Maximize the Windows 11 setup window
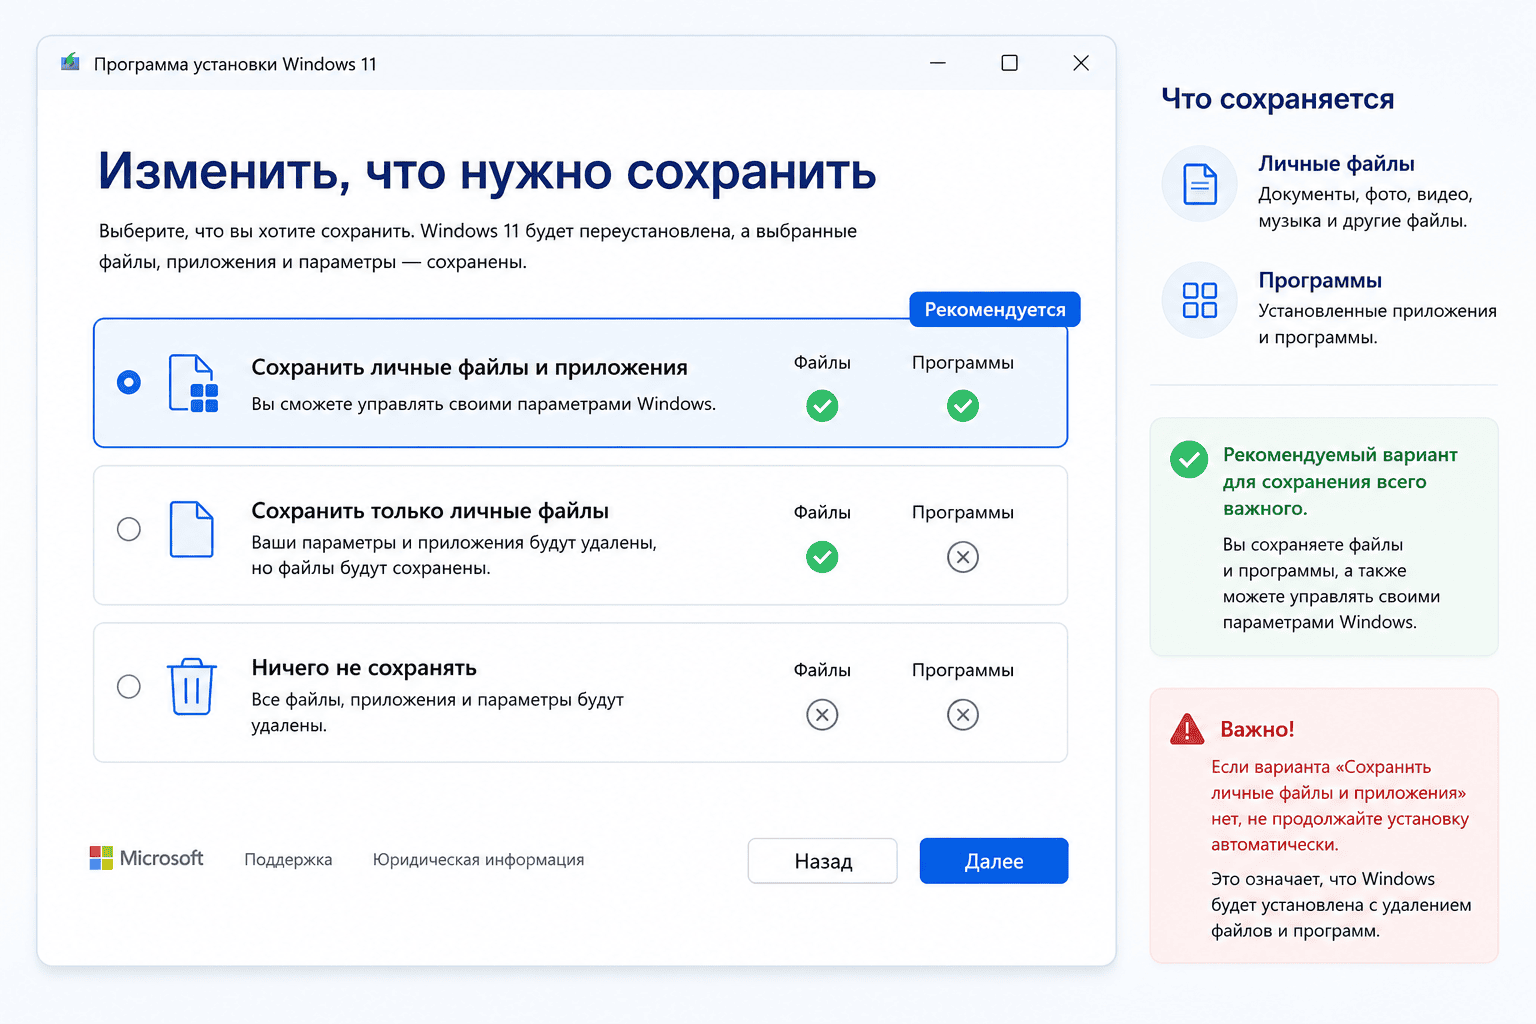The width and height of the screenshot is (1536, 1024). point(1010,63)
